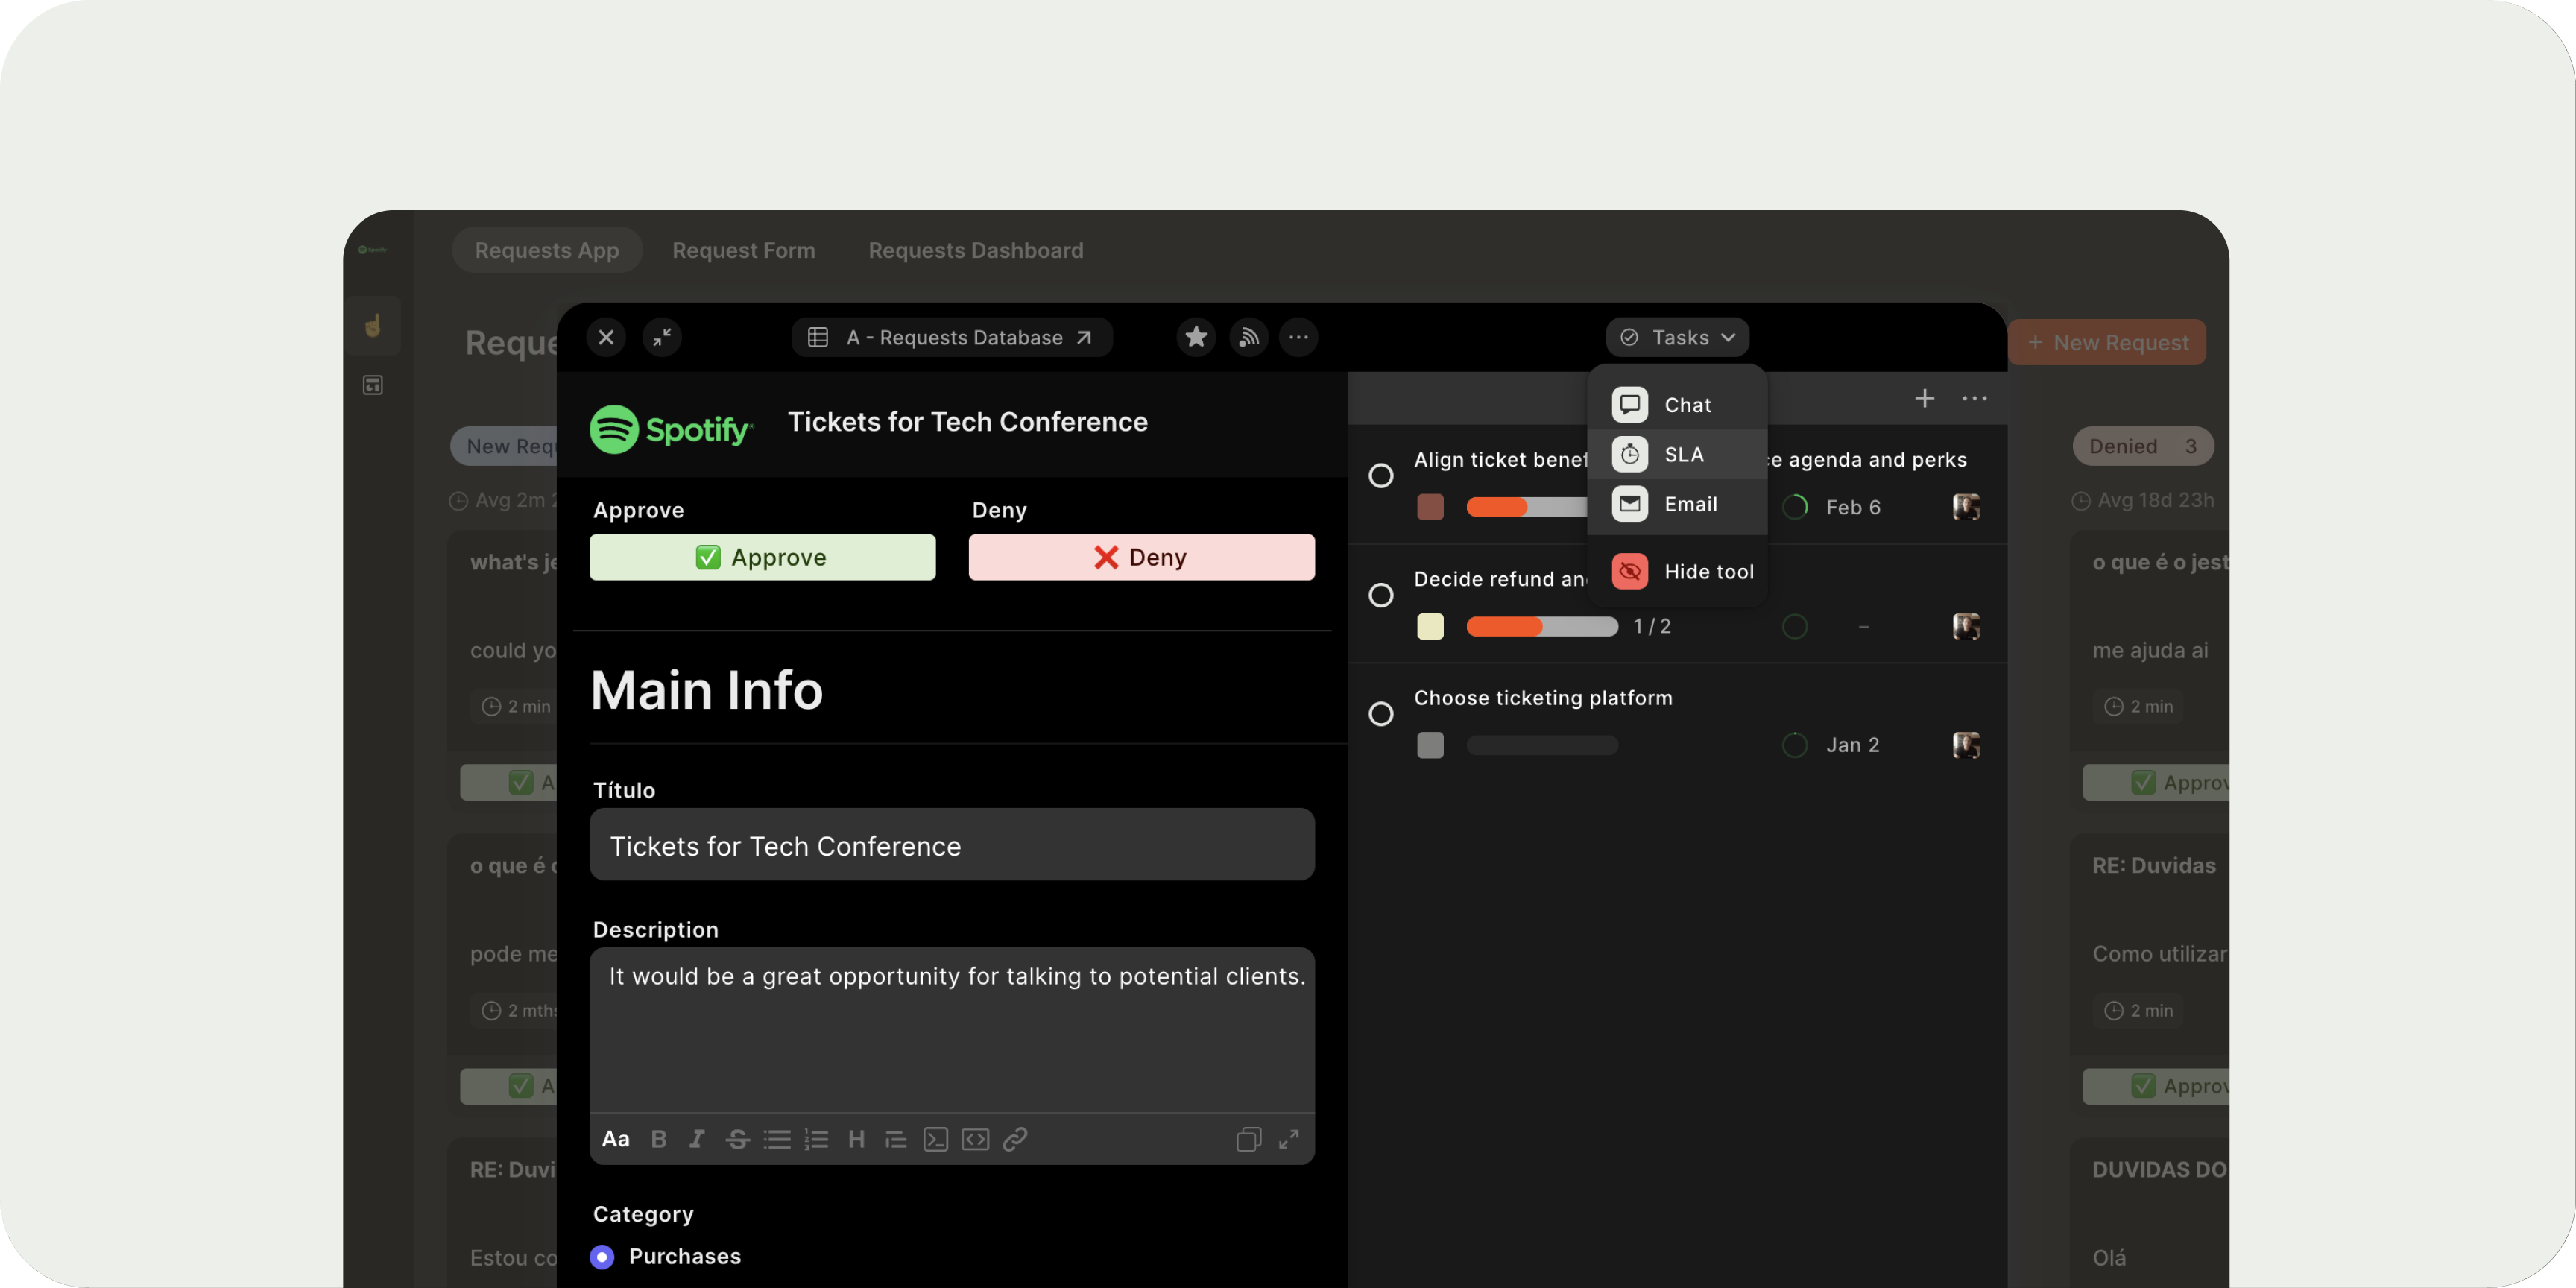Check off 'Decide refund' task circle
Image resolution: width=2576 pixels, height=1288 pixels.
tap(1380, 595)
